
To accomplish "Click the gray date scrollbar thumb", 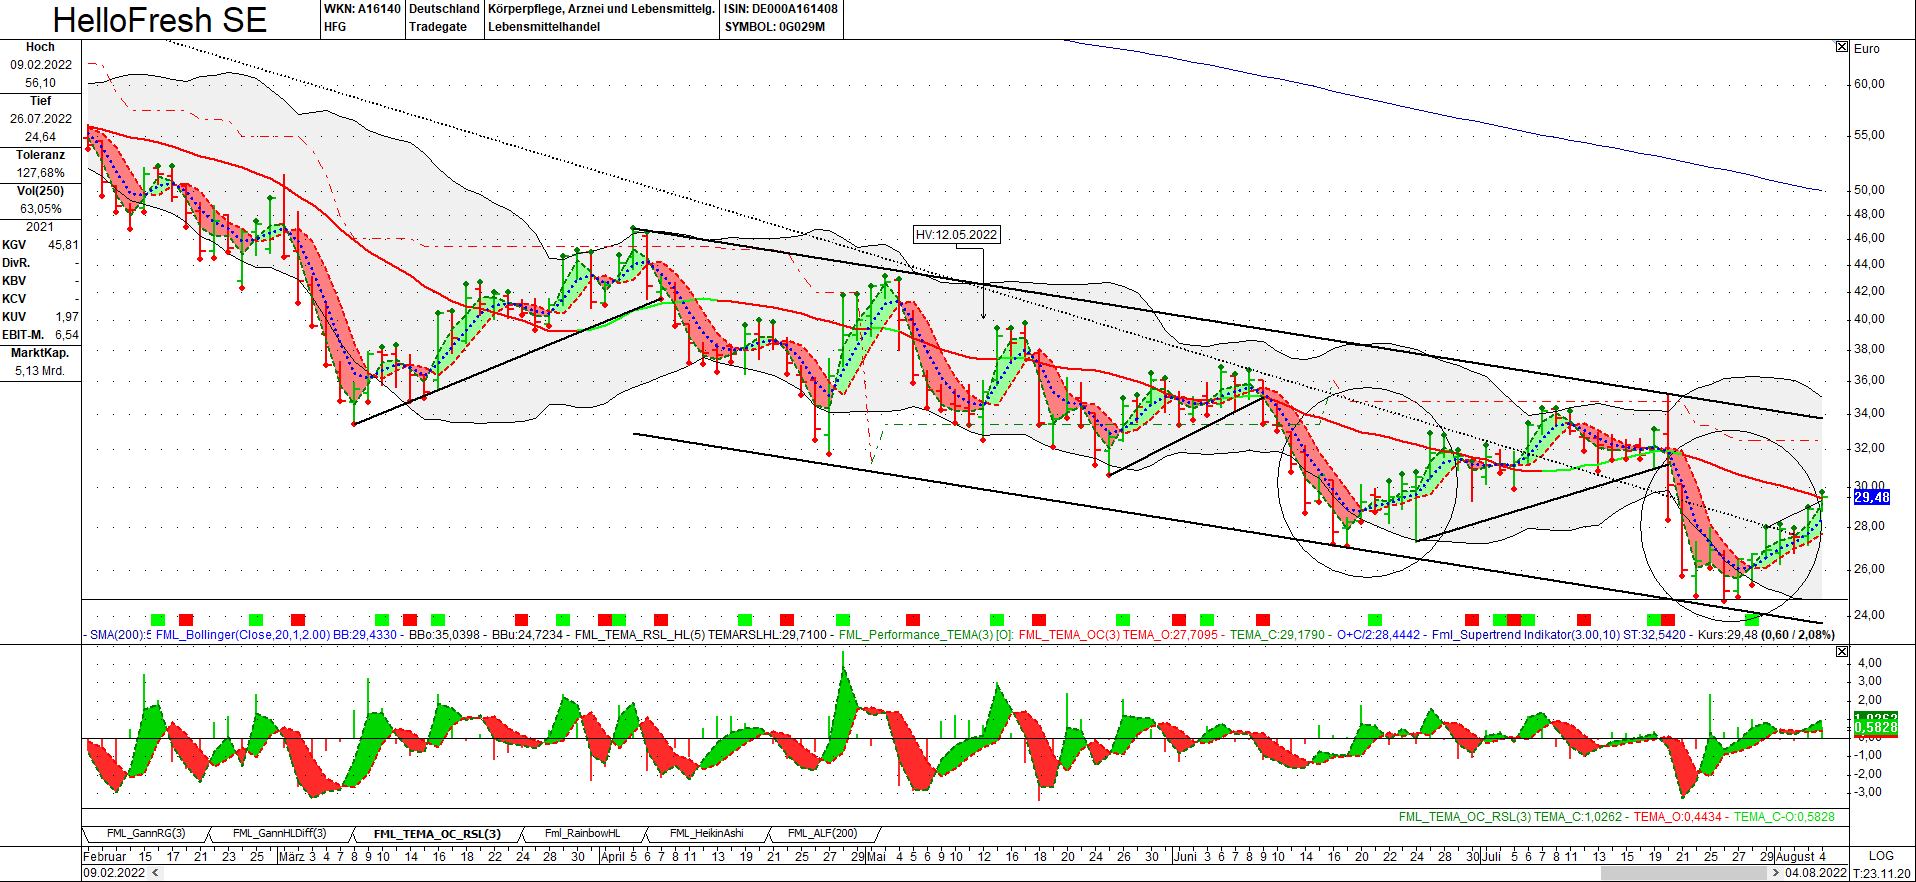I will [x=1685, y=873].
